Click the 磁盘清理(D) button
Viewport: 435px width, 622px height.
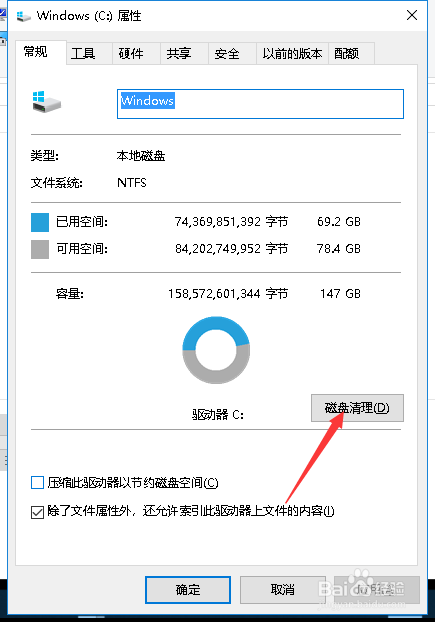point(357,408)
